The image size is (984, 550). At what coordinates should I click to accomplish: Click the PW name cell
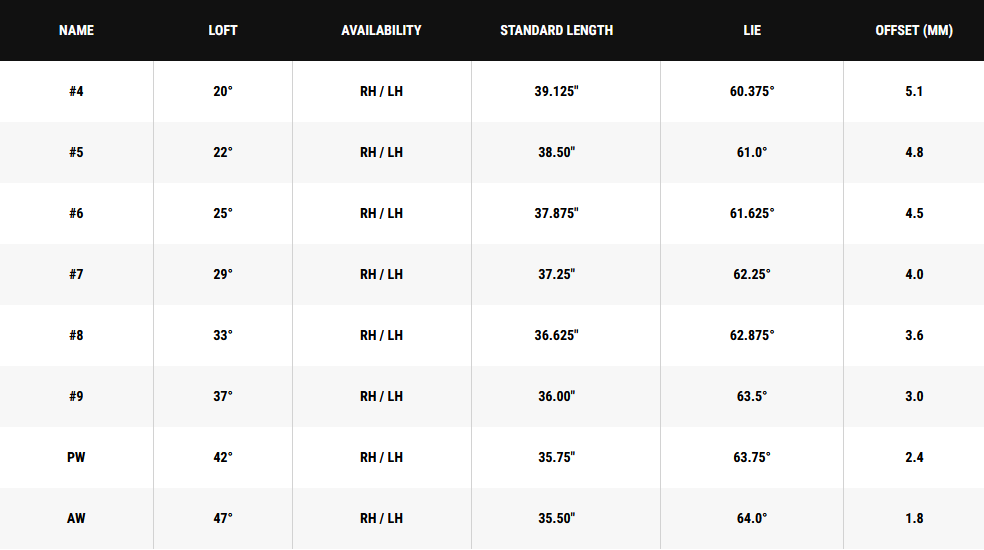76,457
